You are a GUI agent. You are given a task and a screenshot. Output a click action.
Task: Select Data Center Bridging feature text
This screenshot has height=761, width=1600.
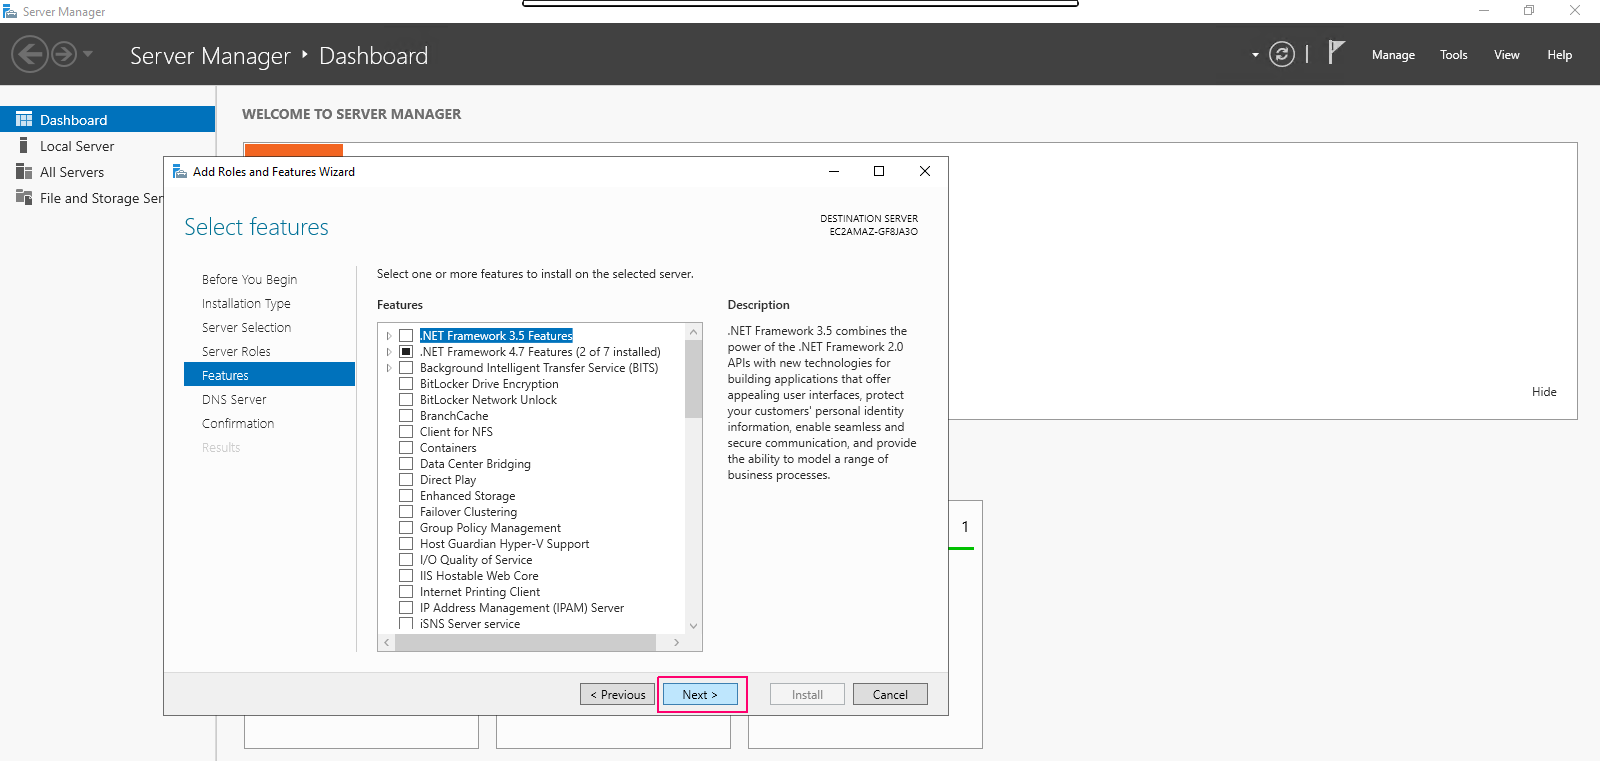475,464
